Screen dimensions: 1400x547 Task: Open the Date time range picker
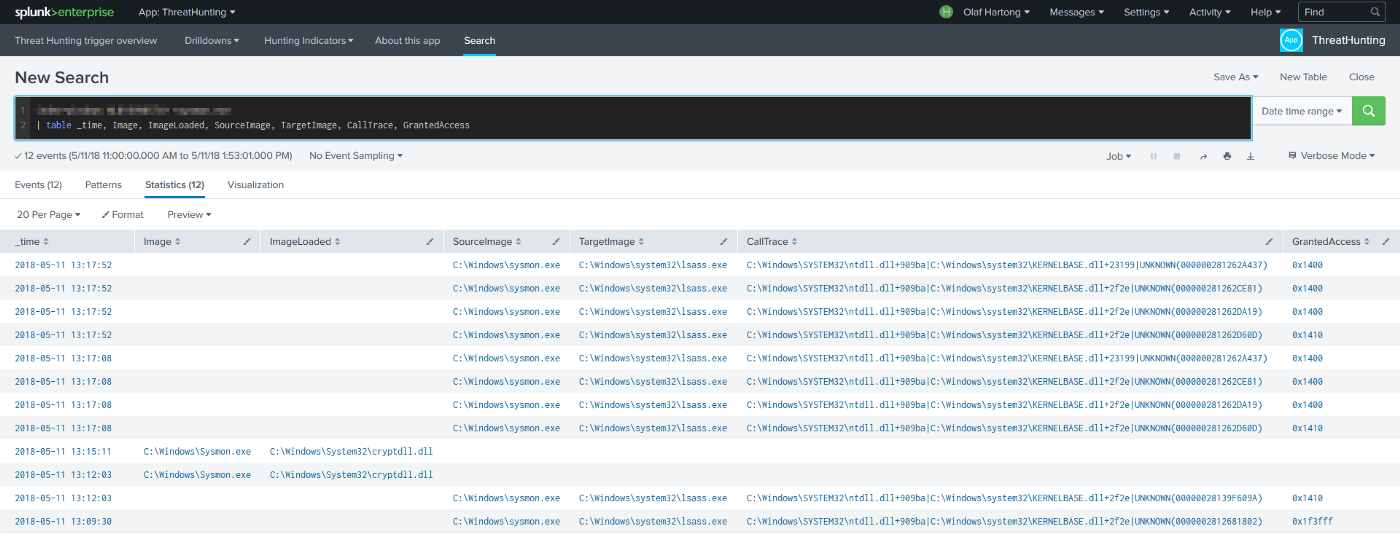(x=1302, y=111)
